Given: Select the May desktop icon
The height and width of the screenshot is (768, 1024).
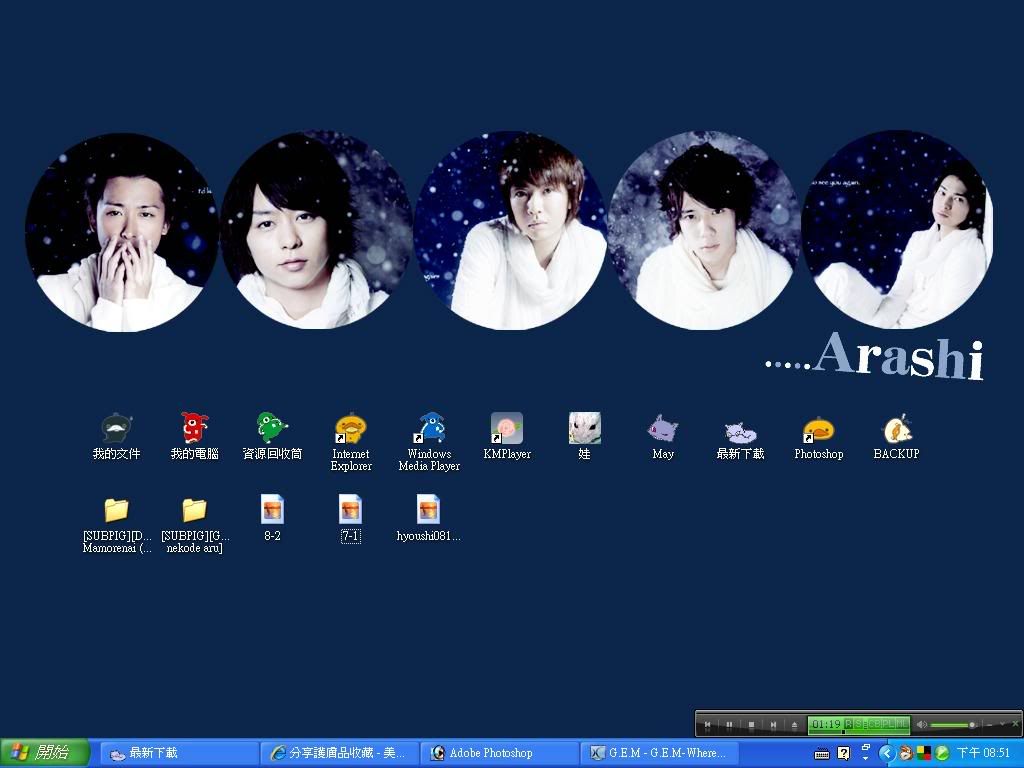Looking at the screenshot, I should point(662,430).
